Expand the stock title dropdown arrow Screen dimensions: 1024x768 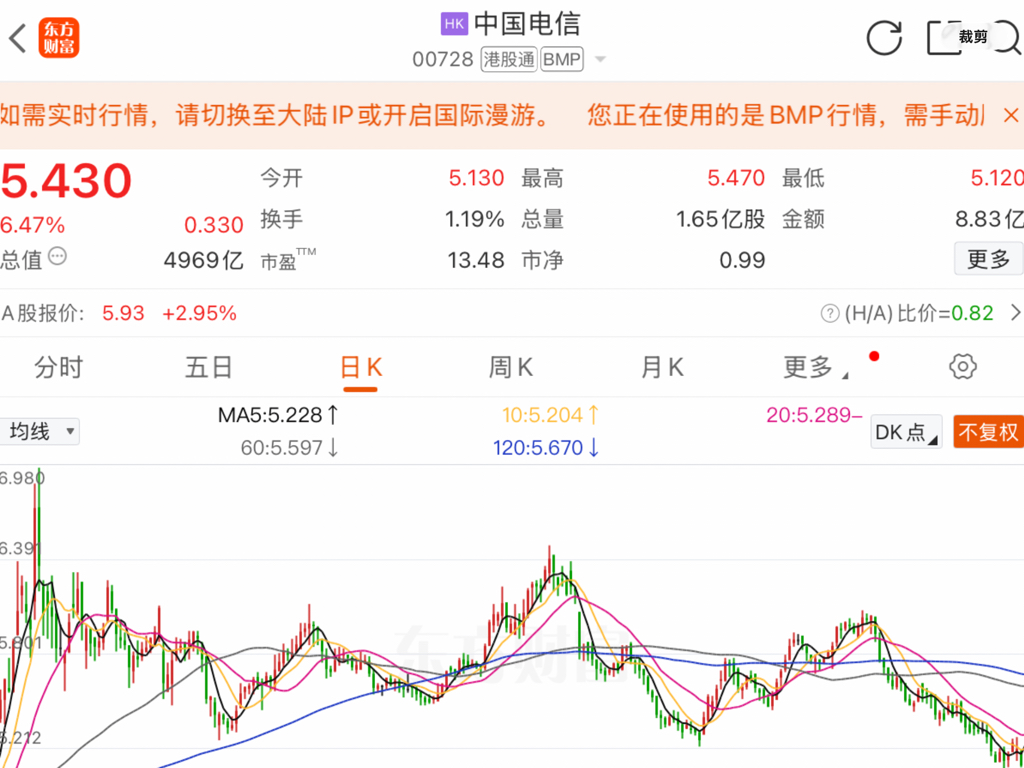(600, 60)
